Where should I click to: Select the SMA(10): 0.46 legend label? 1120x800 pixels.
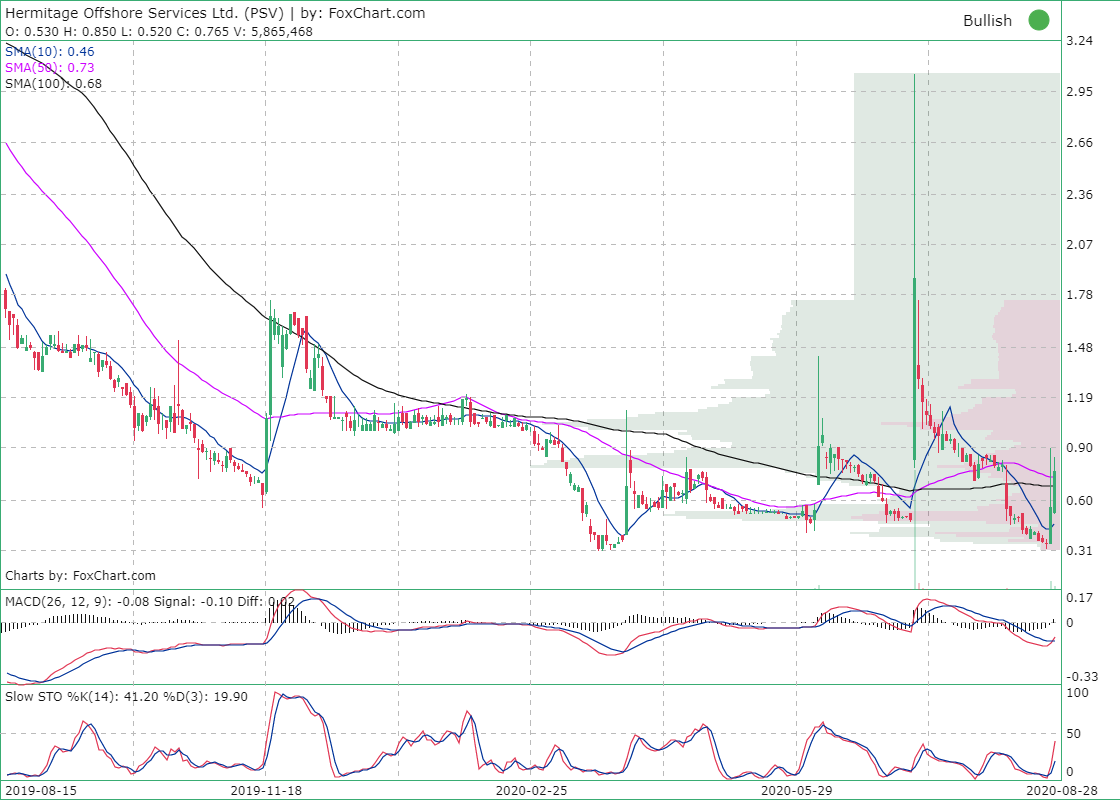click(x=49, y=51)
